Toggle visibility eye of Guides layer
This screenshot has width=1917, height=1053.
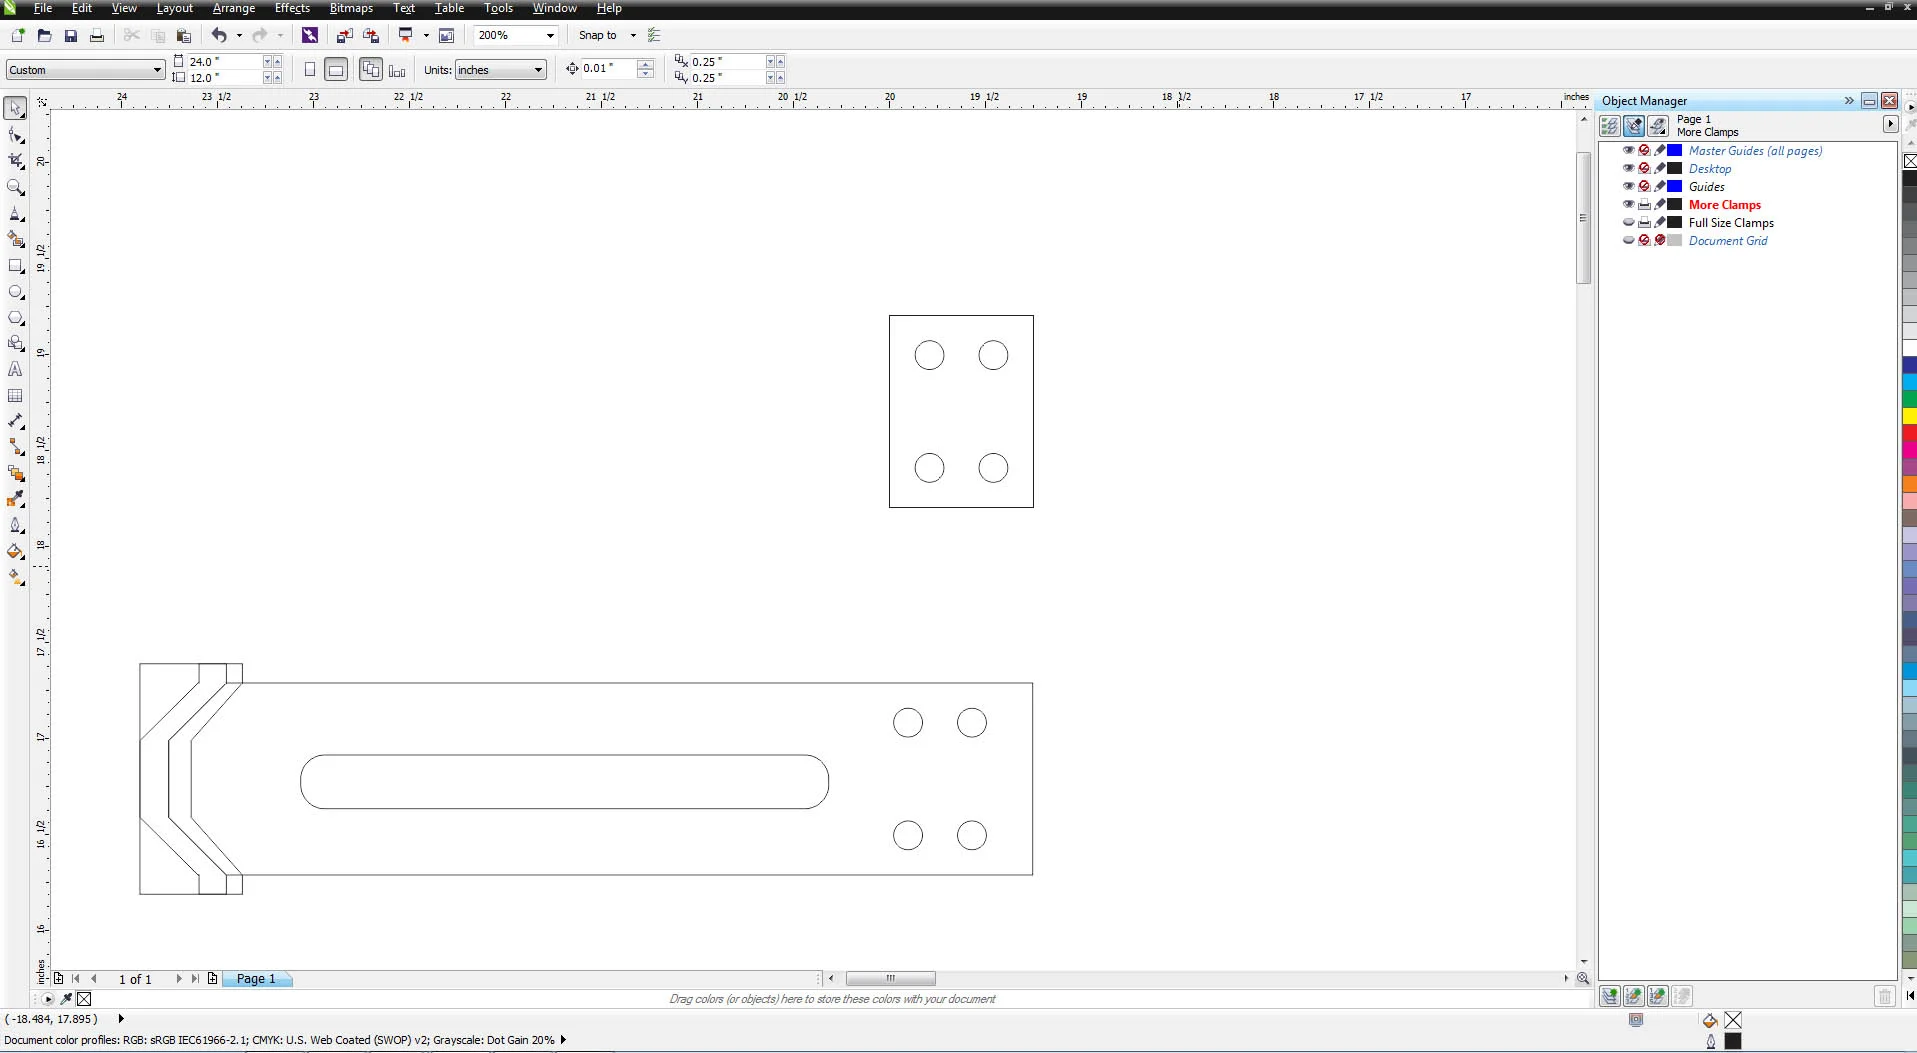pyautogui.click(x=1628, y=186)
